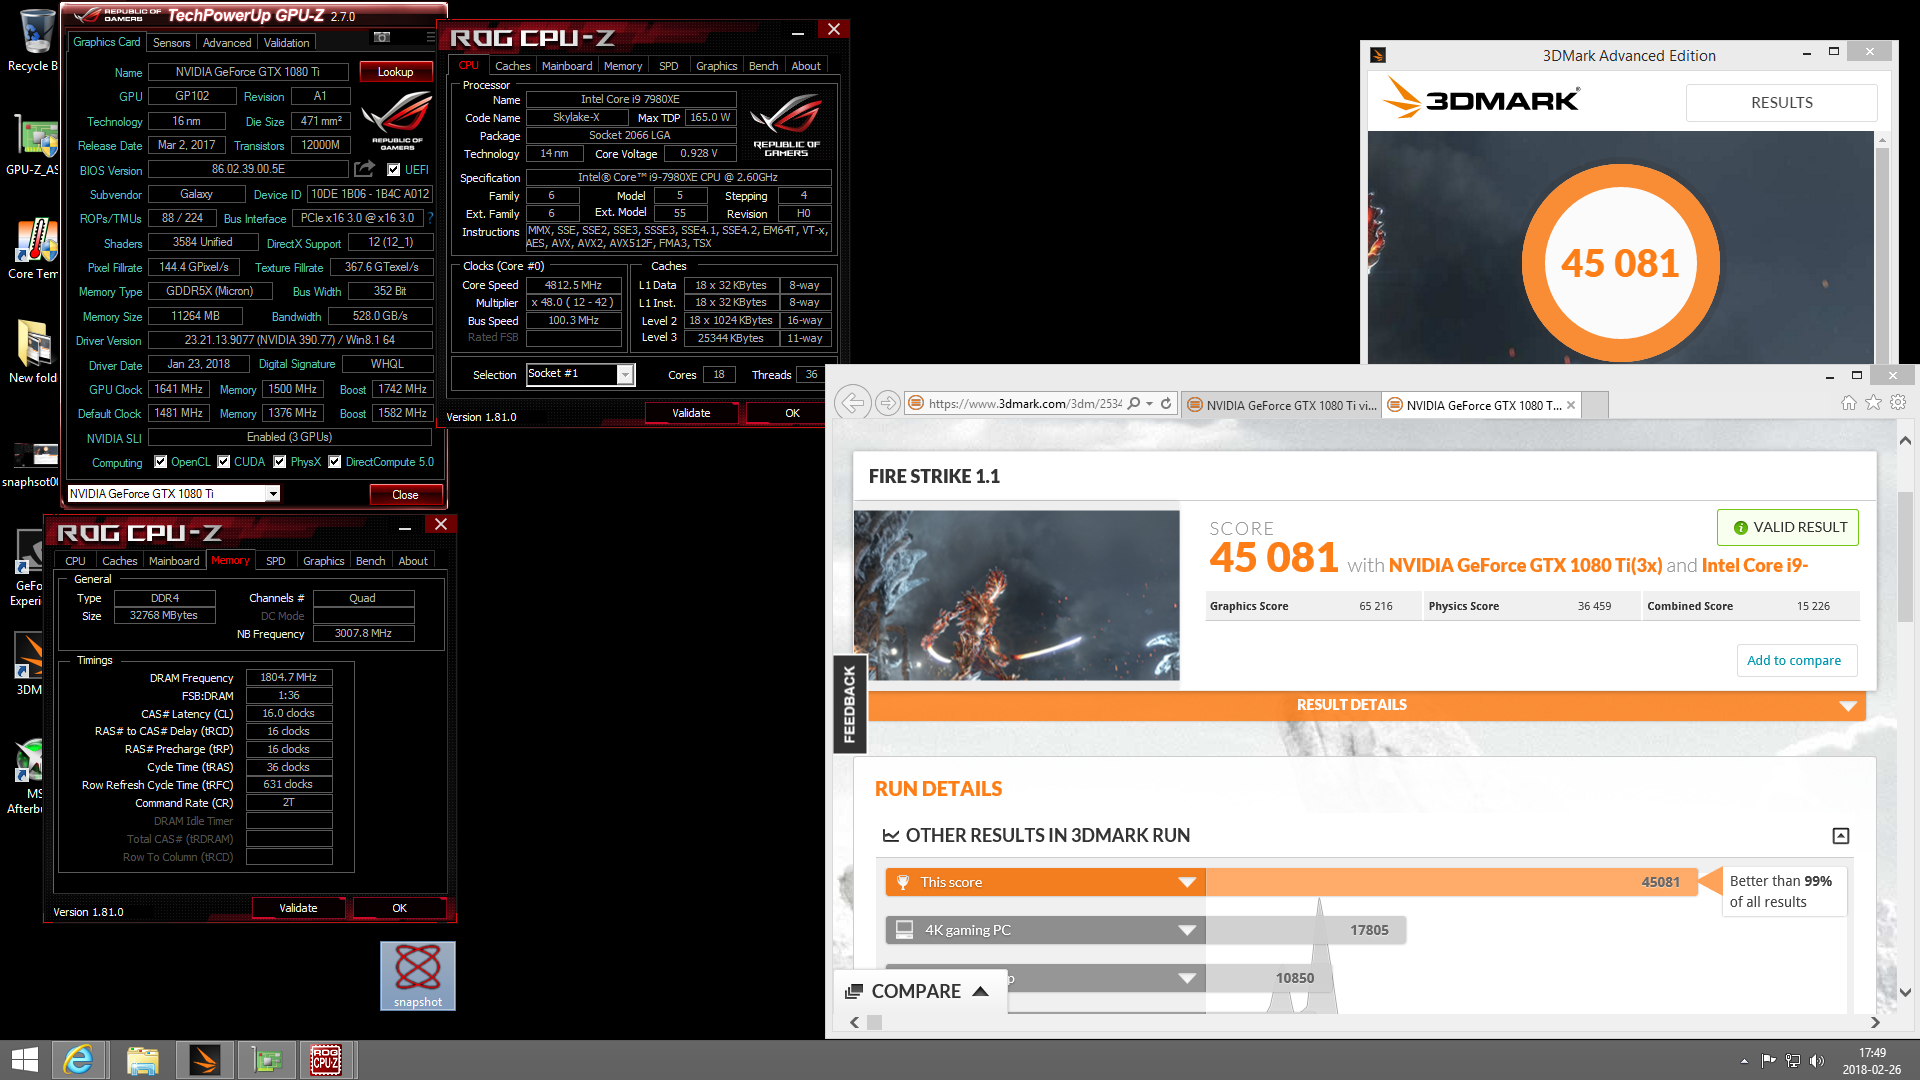Show hidden tray icons arrow
Viewport: 1920px width, 1080px height.
1744,1061
